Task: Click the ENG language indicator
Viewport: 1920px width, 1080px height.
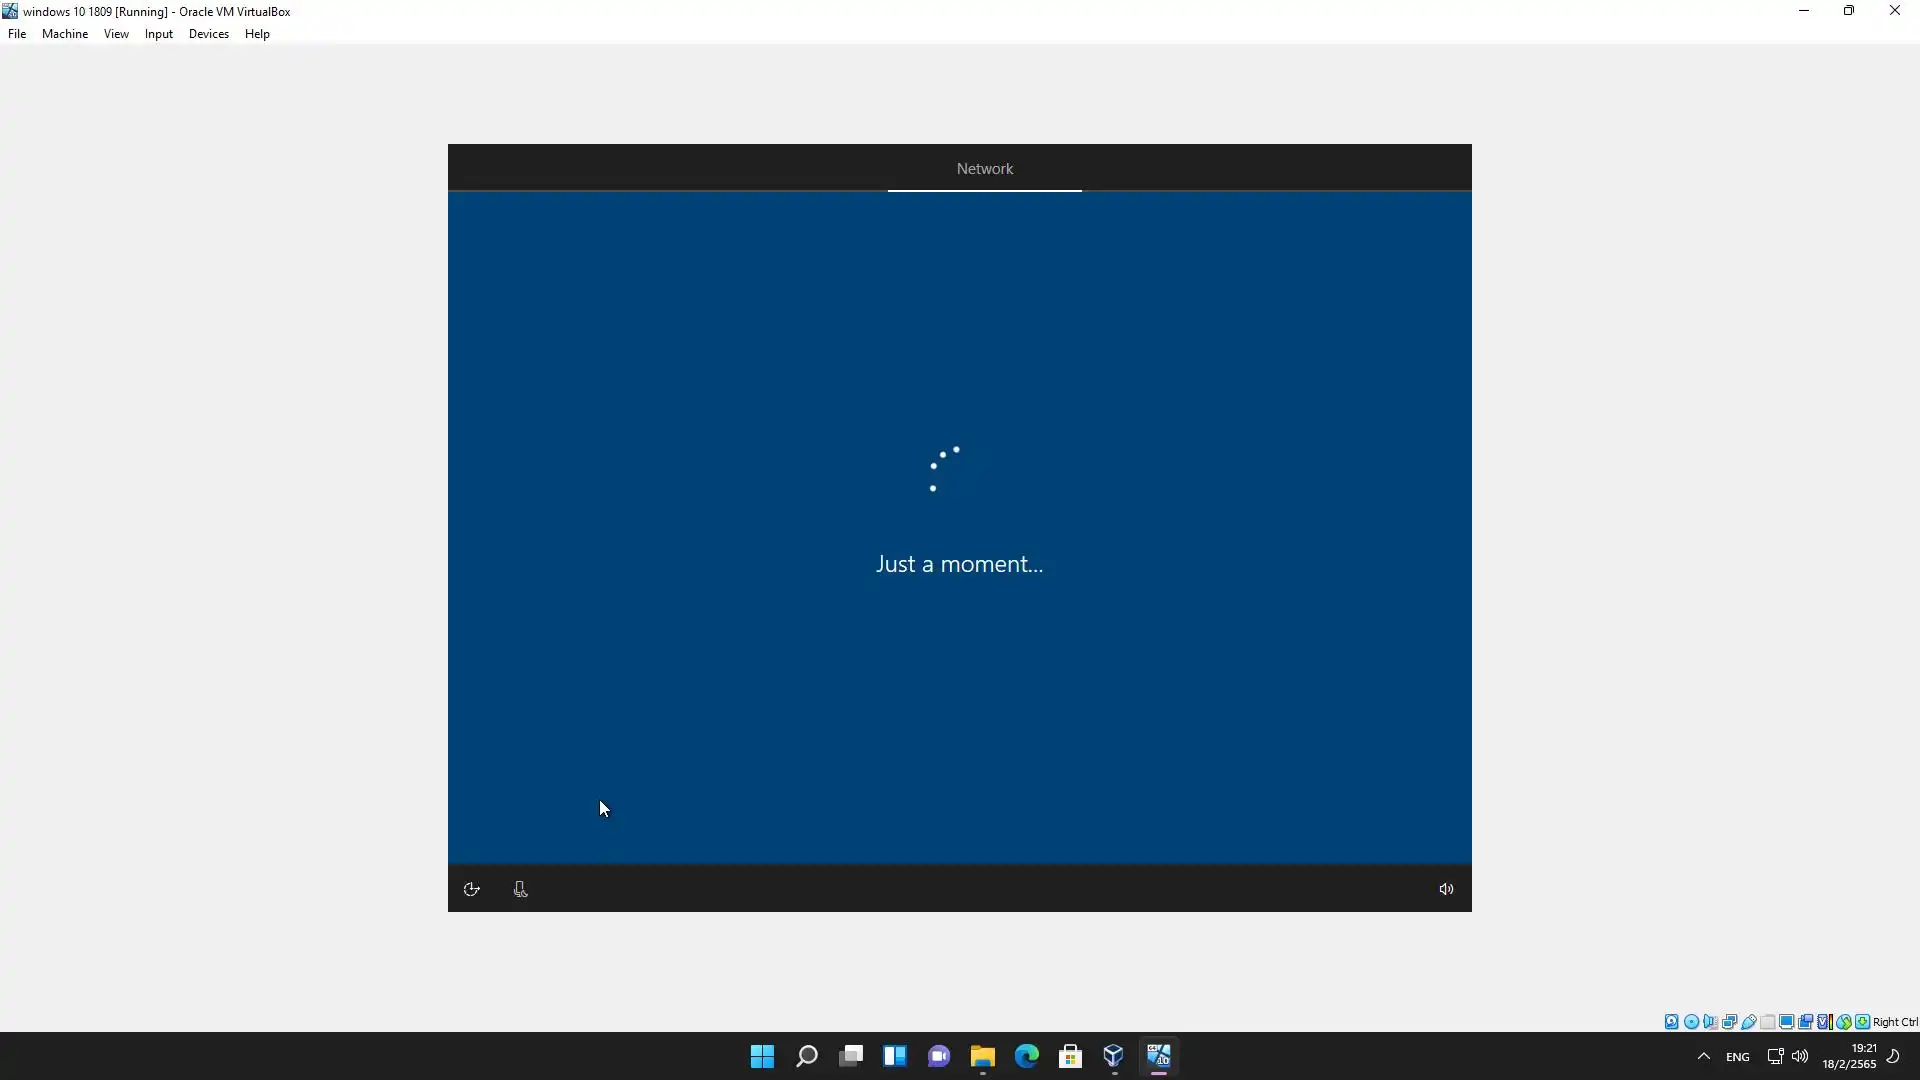Action: pos(1737,1057)
